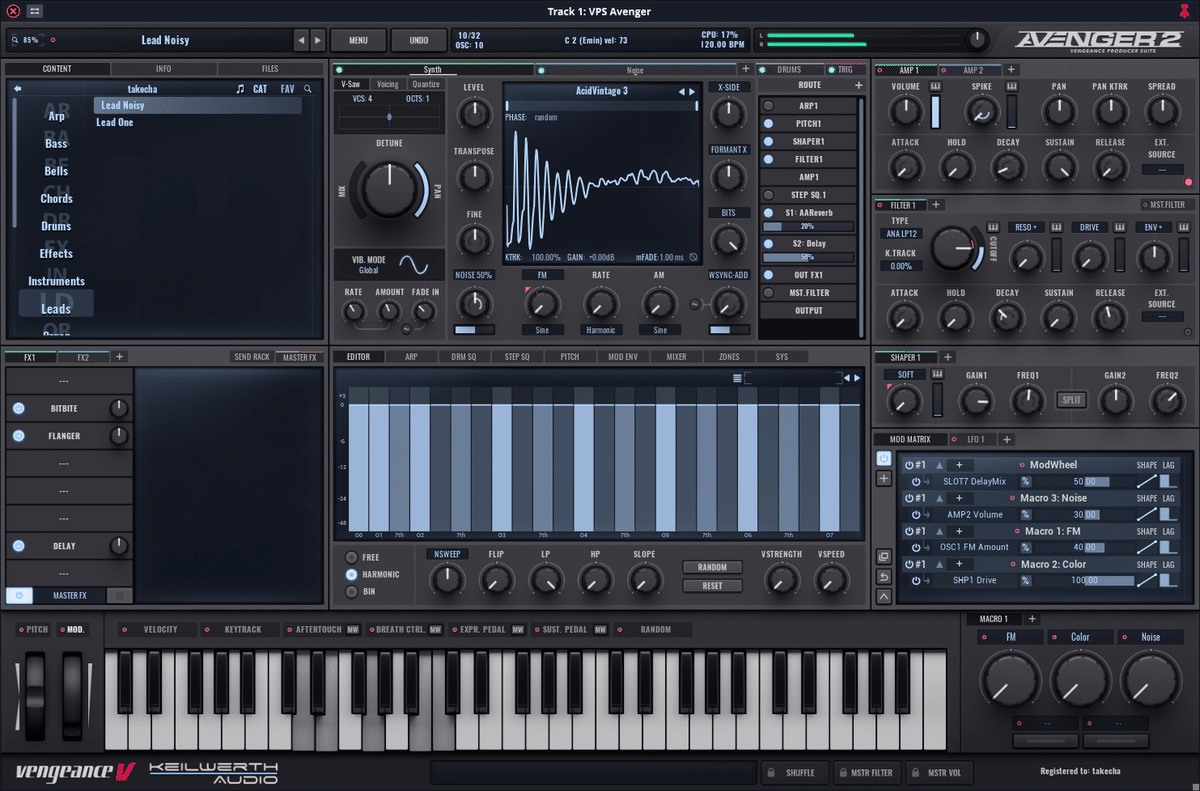
Task: Load the next preset with the right arrow
Action: pyautogui.click(x=318, y=40)
